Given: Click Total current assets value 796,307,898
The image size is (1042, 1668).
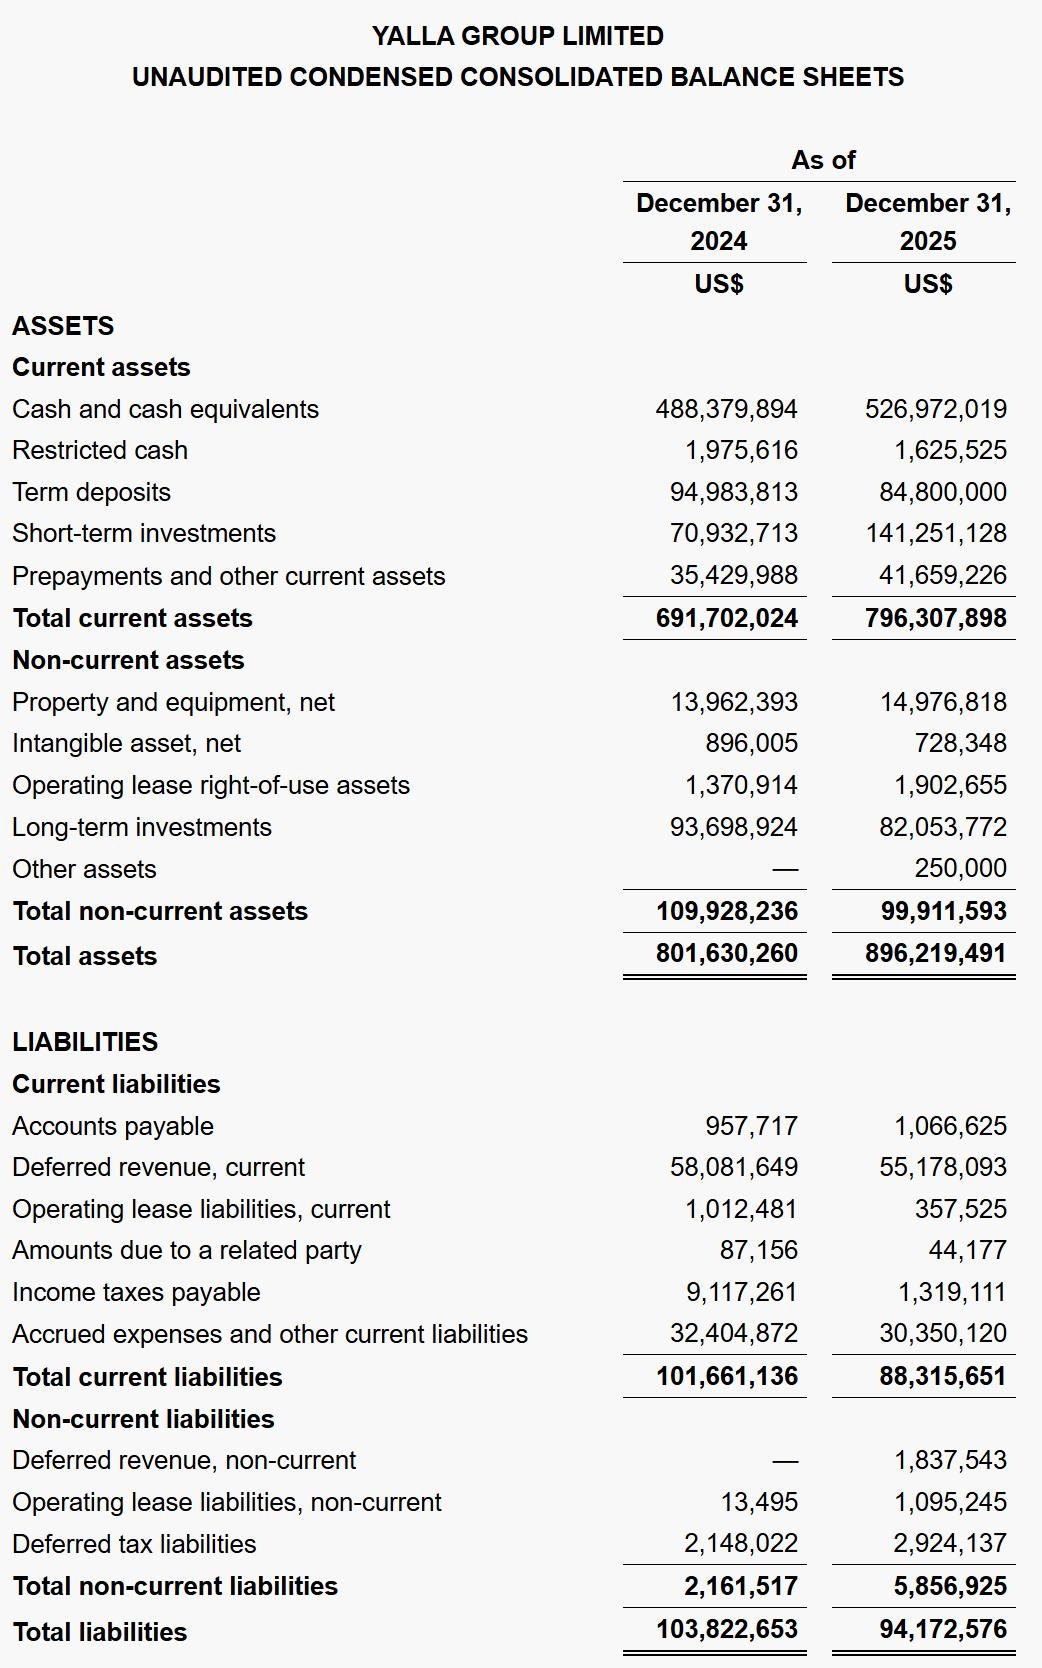Looking at the screenshot, I should pyautogui.click(x=935, y=618).
